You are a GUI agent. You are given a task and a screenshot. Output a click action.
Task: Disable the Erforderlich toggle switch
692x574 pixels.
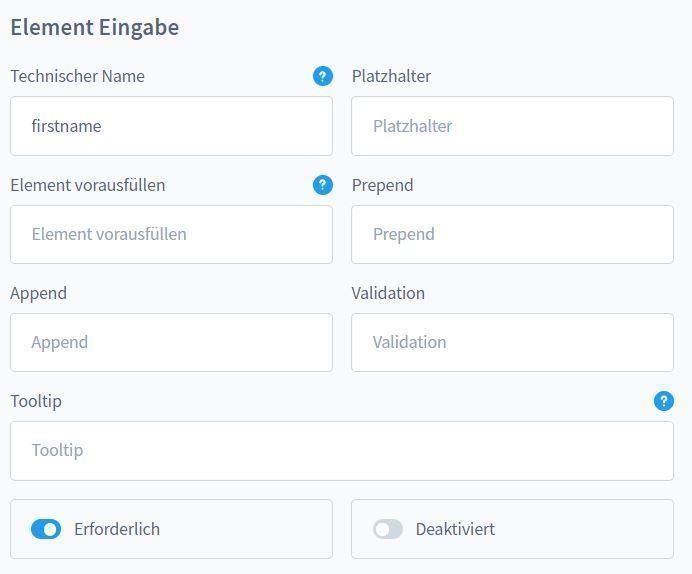46,529
